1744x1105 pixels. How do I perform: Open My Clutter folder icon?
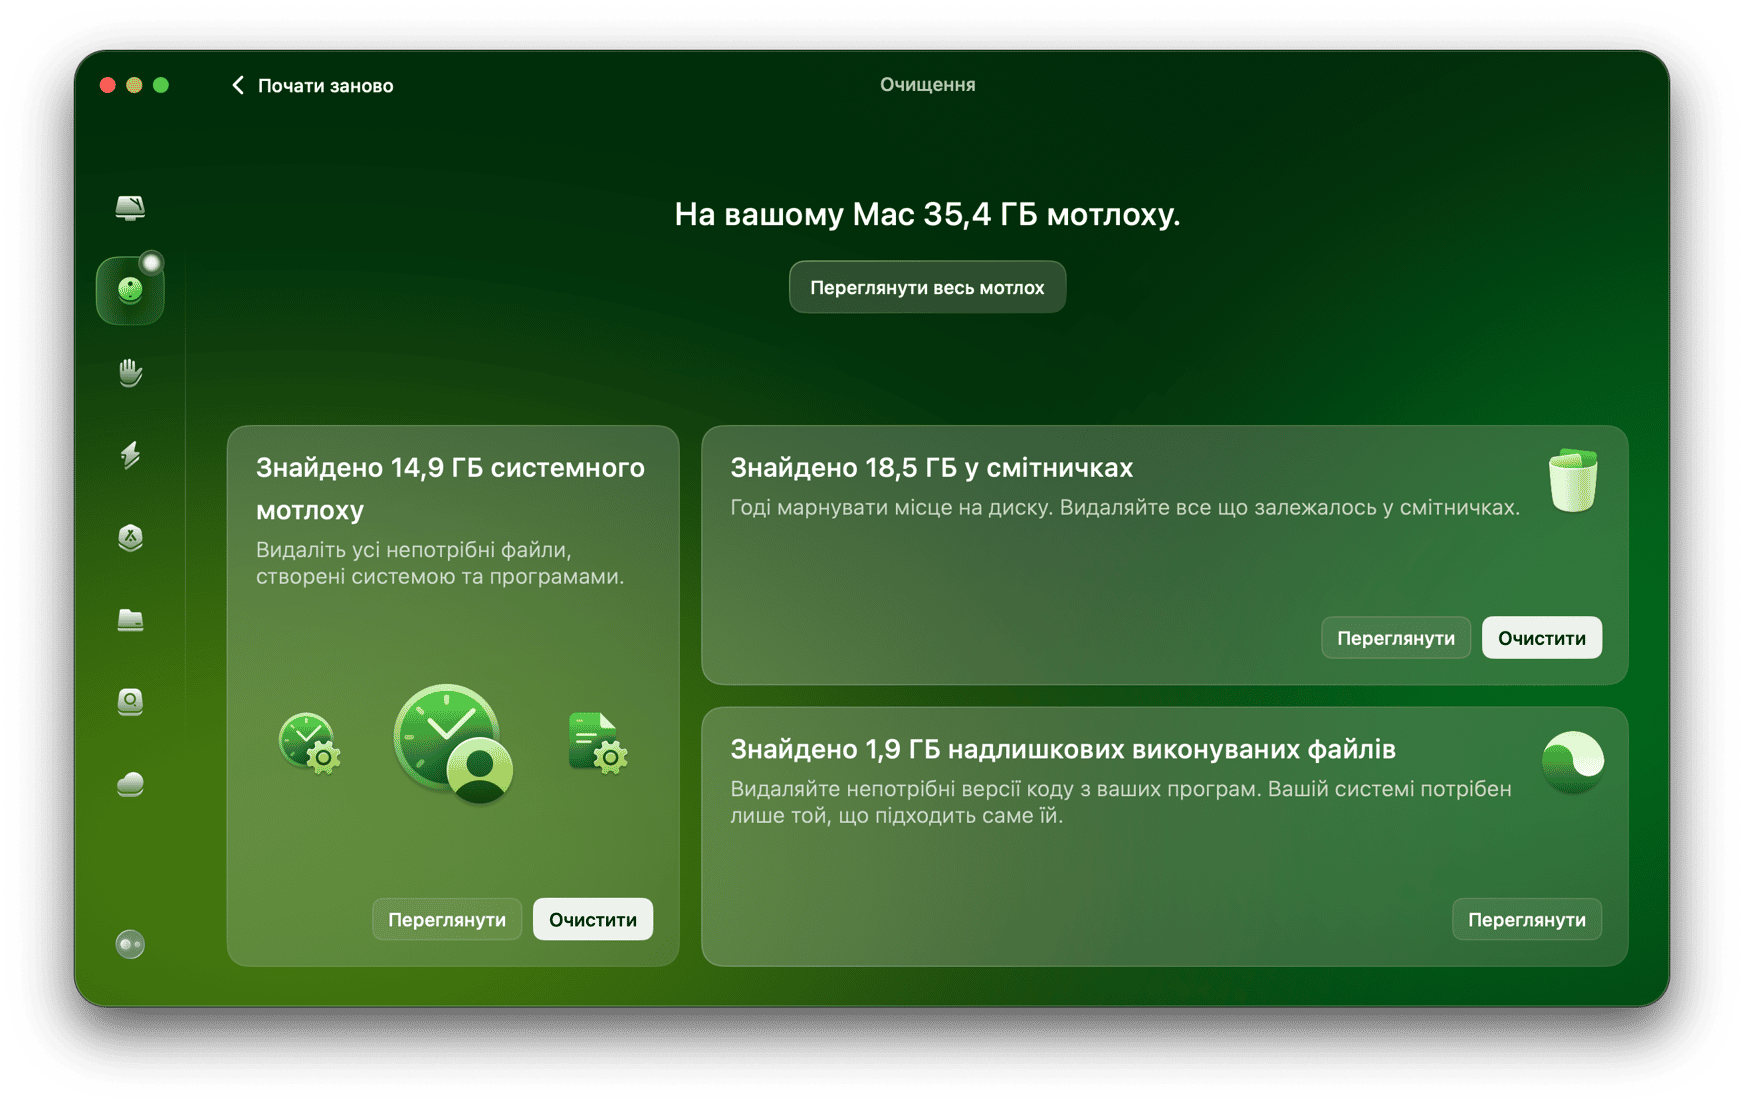tap(130, 620)
